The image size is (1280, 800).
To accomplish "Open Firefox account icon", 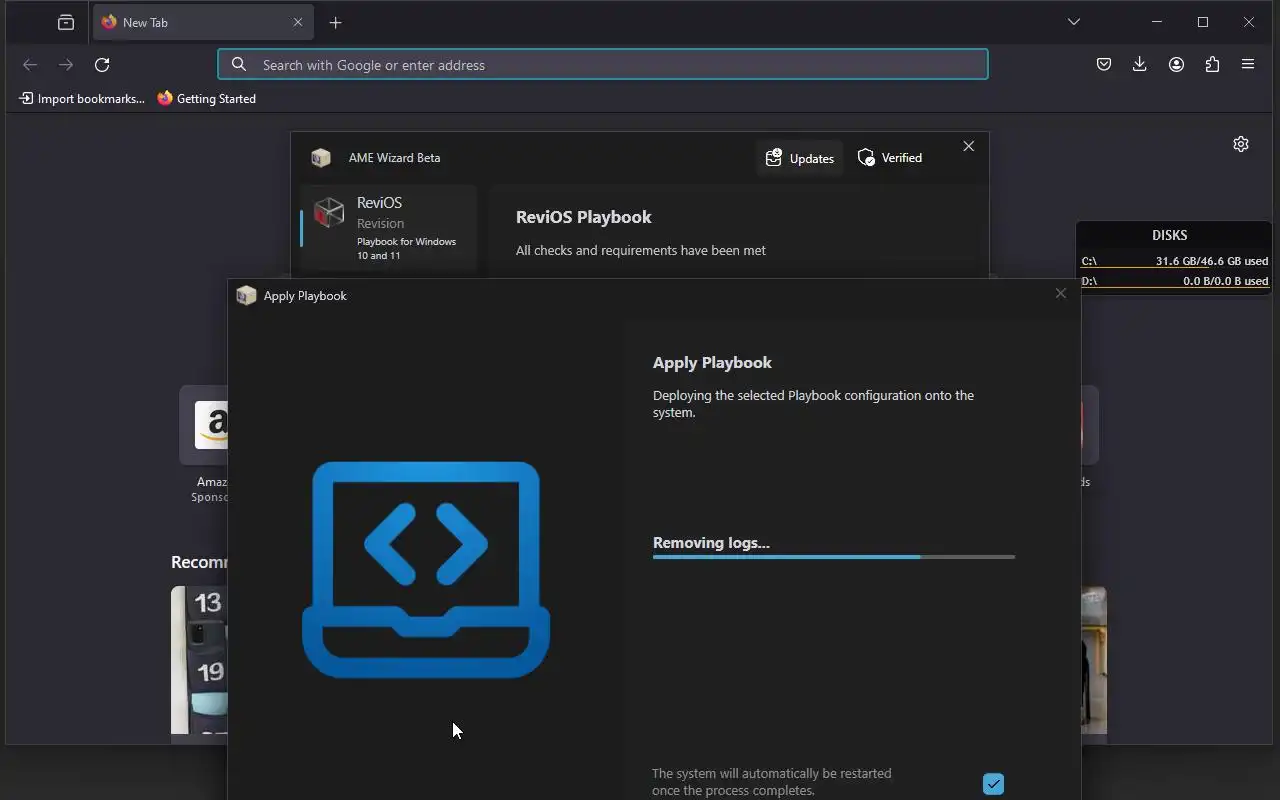I will (x=1176, y=64).
